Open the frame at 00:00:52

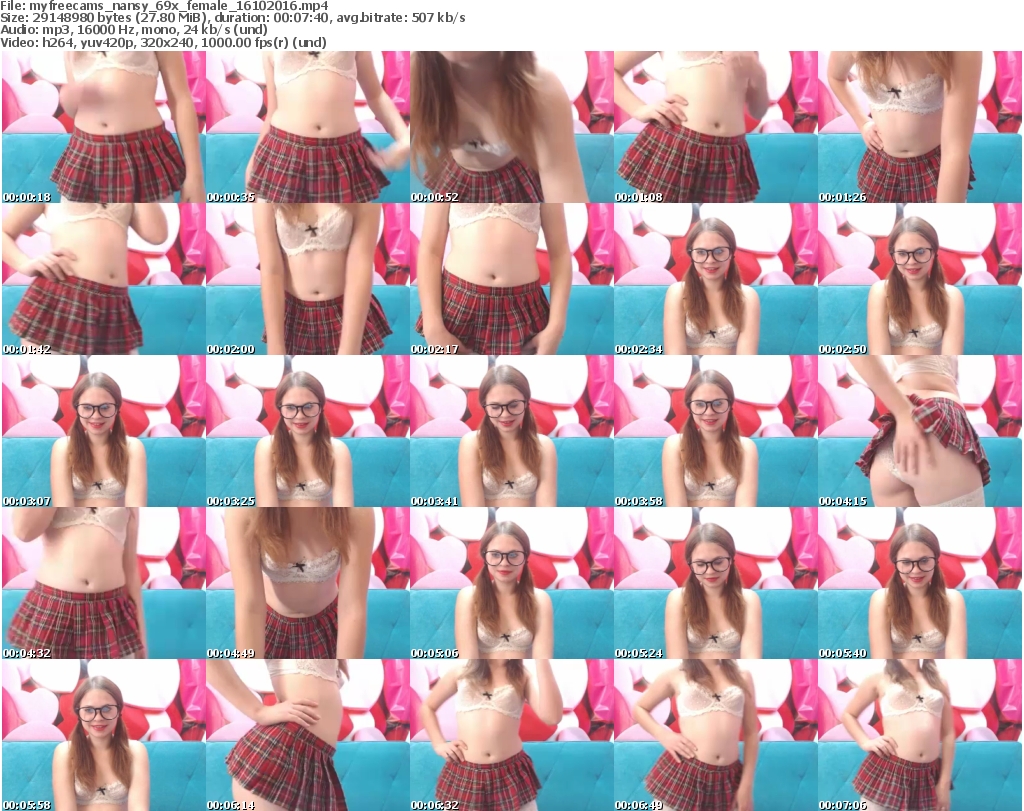click(x=511, y=127)
